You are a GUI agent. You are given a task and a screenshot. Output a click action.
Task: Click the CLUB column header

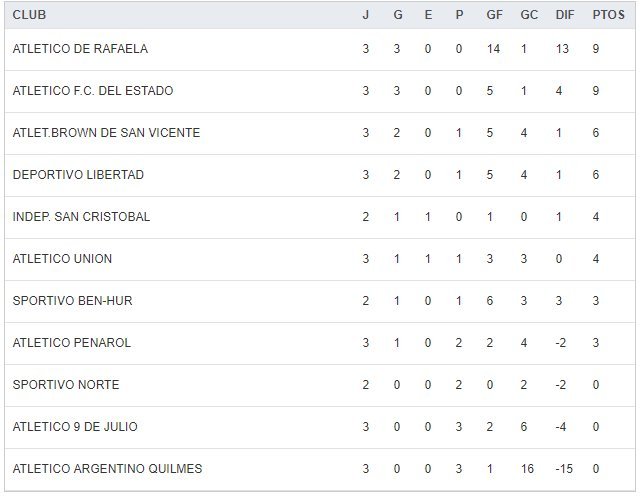pyautogui.click(x=29, y=15)
